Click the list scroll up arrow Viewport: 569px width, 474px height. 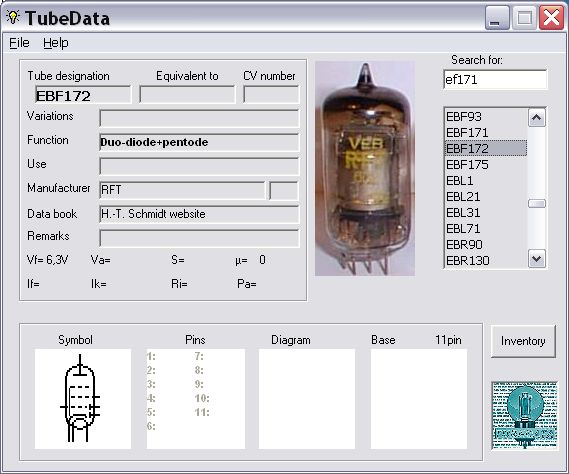pyautogui.click(x=537, y=118)
